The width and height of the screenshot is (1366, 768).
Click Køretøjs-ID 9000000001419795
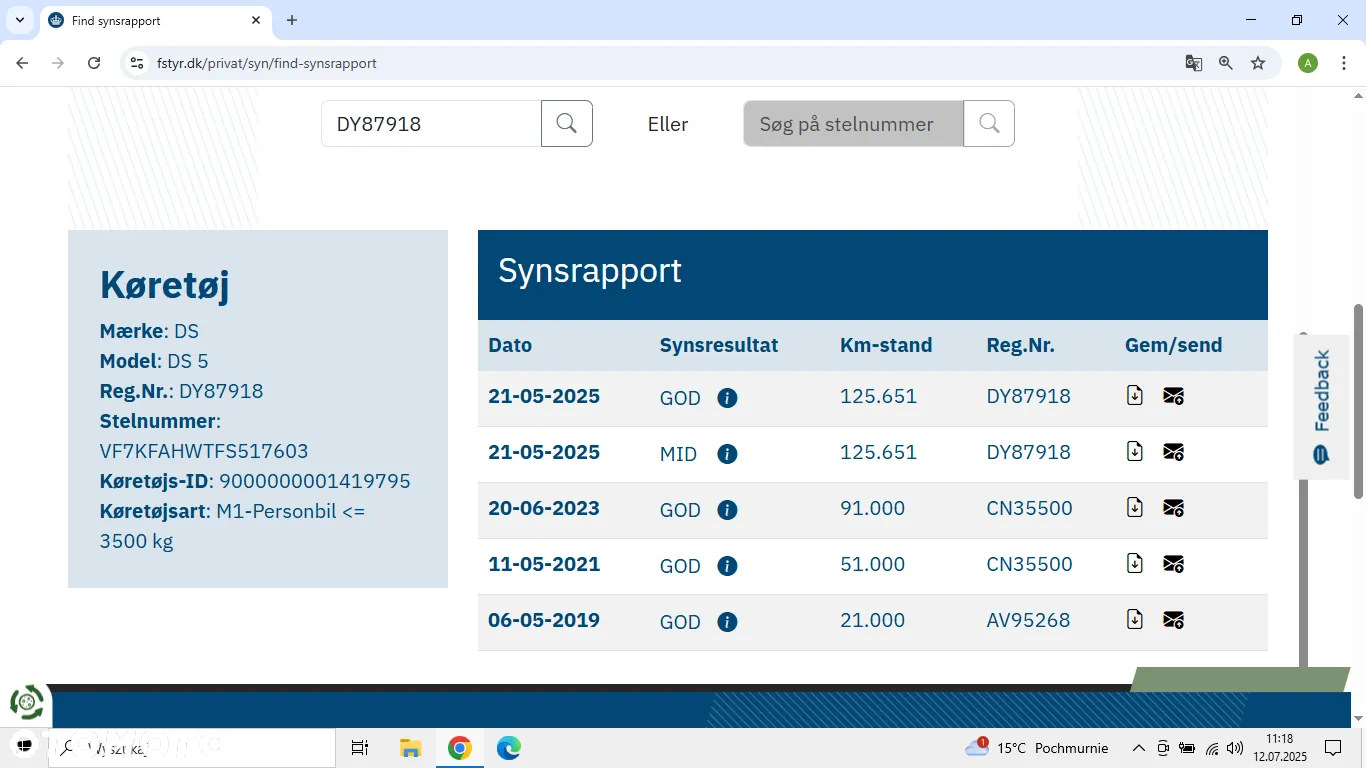click(315, 481)
